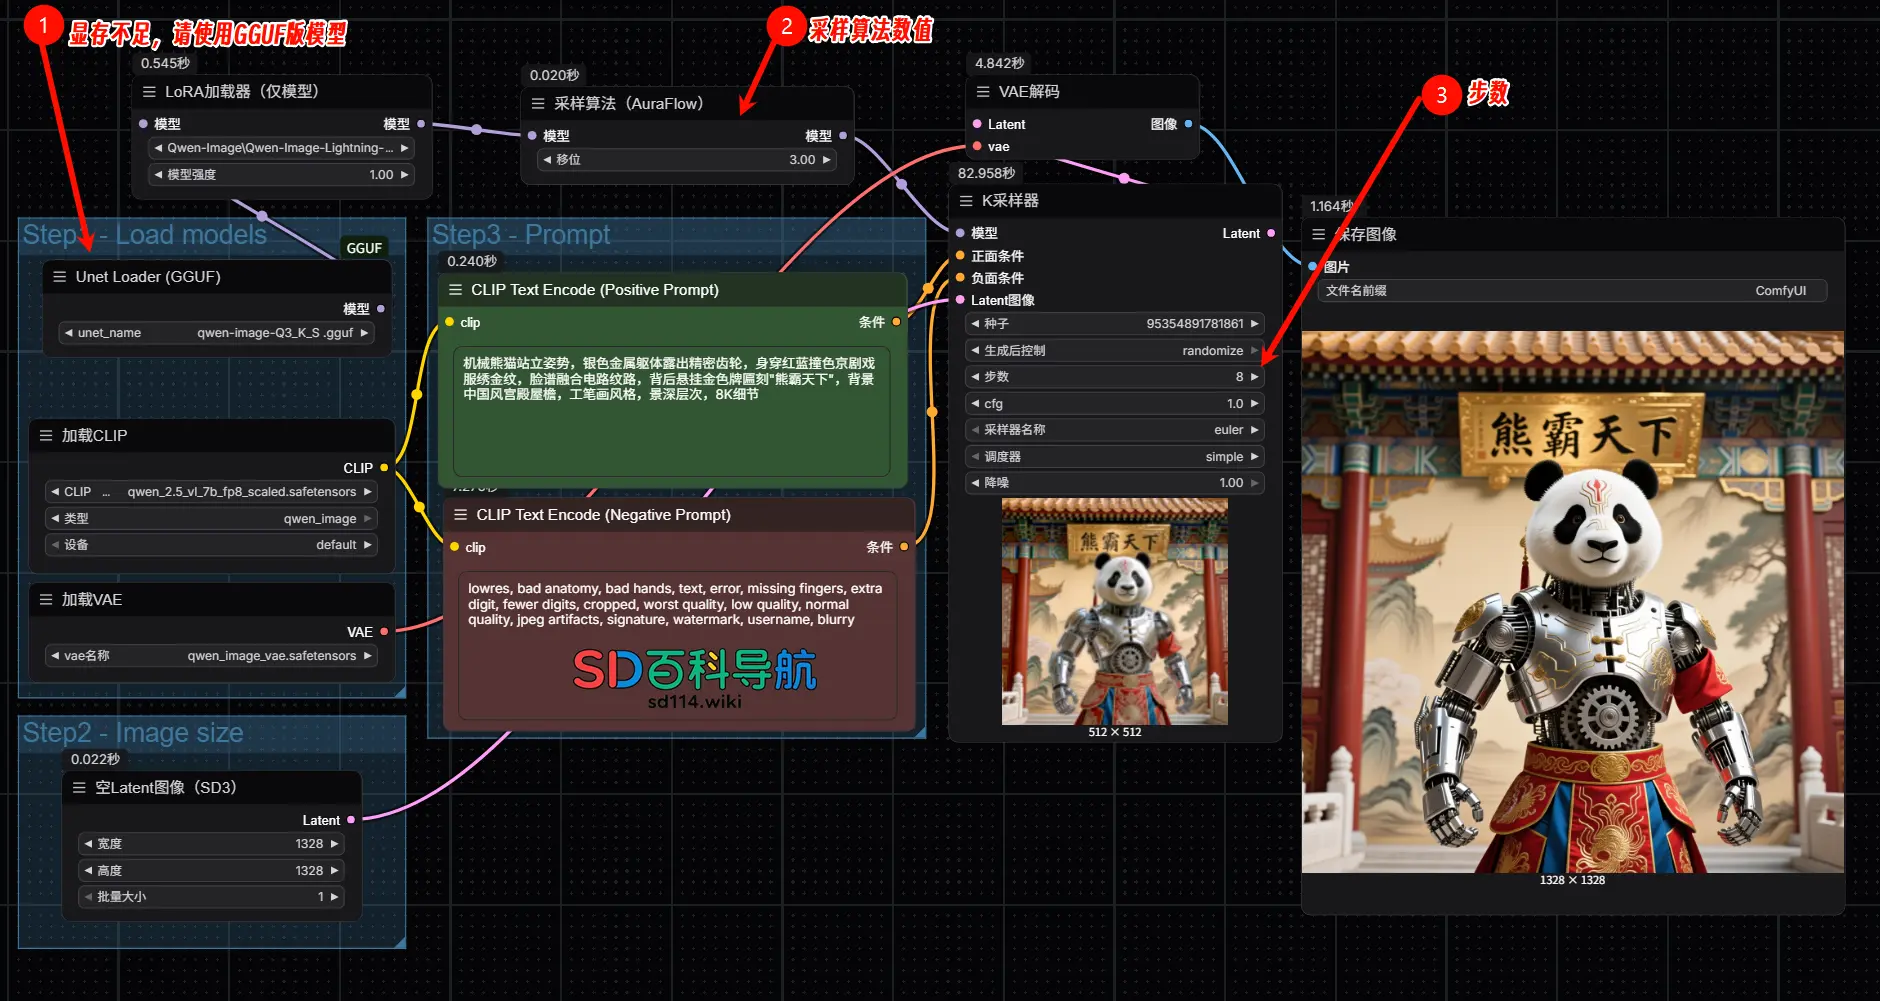This screenshot has width=1880, height=1001.
Task: Click the menu icon of the VAE解码 node
Action: (x=983, y=91)
